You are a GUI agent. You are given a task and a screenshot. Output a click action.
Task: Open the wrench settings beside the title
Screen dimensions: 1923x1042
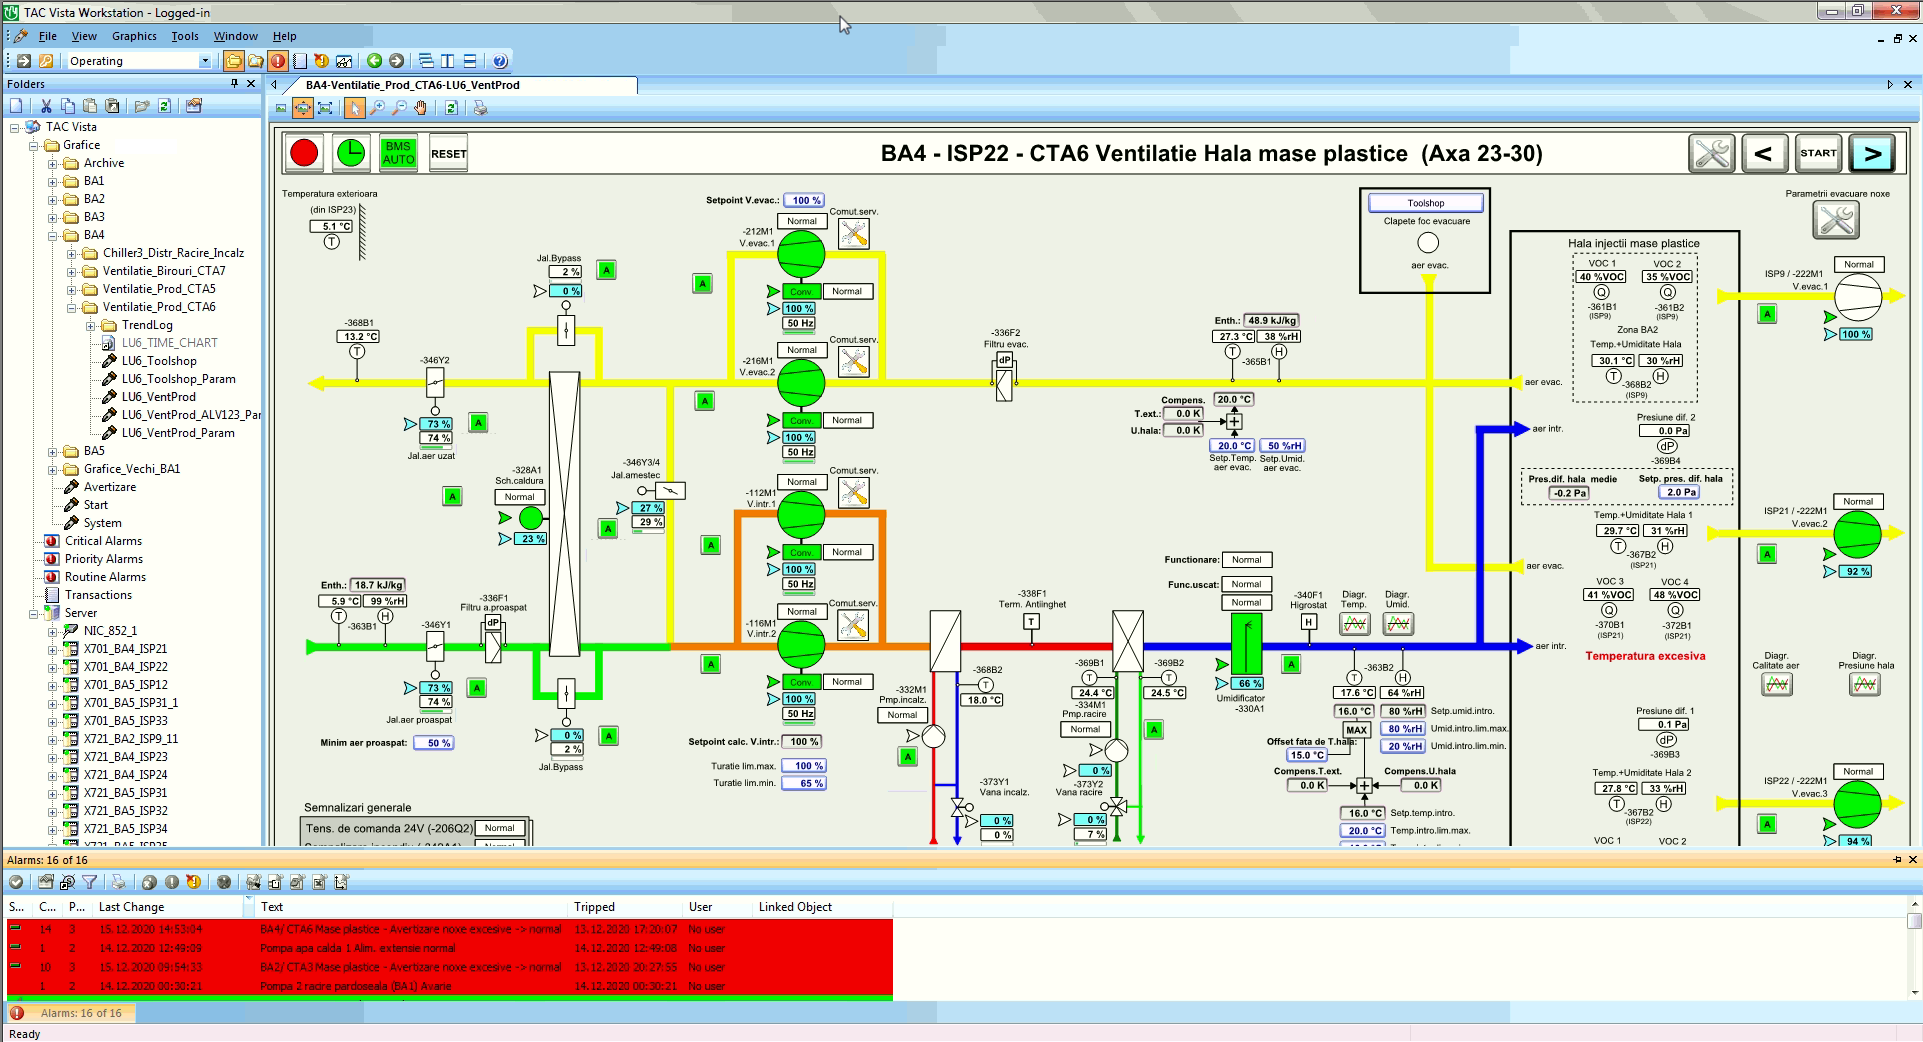(1711, 154)
